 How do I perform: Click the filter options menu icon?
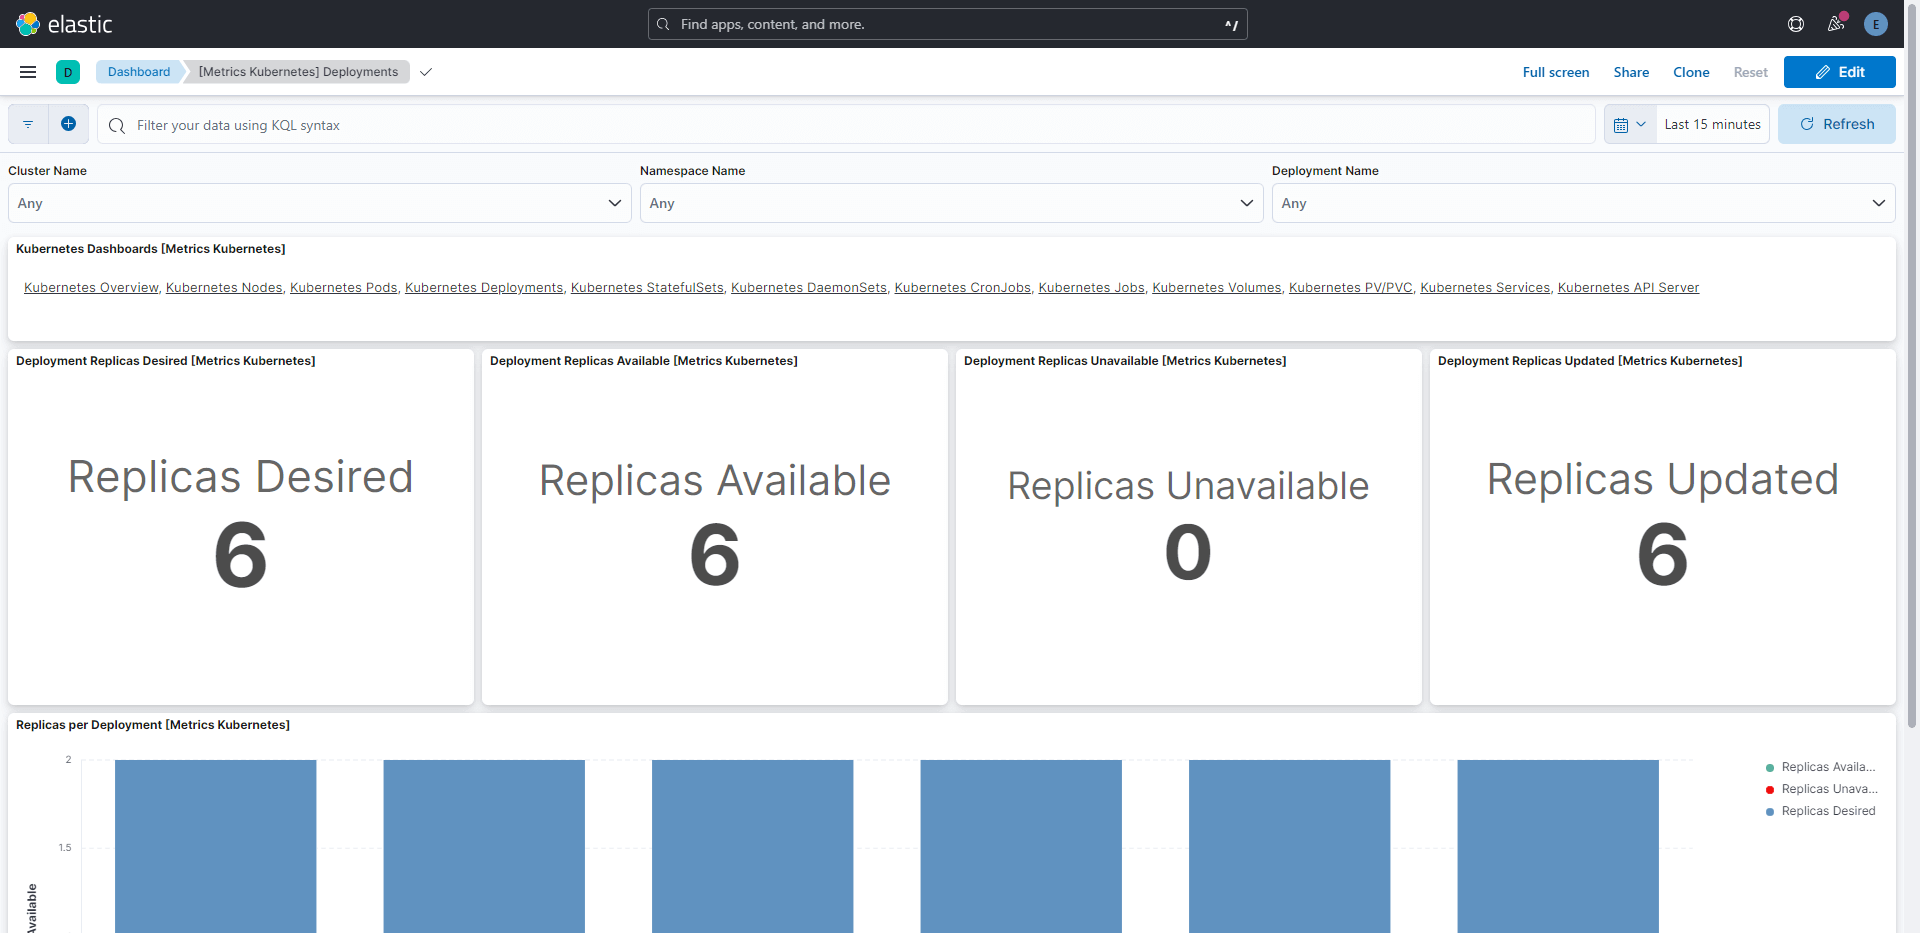tap(28, 124)
